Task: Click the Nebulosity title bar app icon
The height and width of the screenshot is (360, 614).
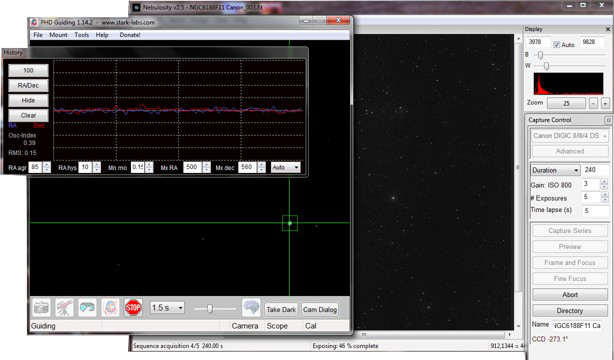Action: [136, 7]
